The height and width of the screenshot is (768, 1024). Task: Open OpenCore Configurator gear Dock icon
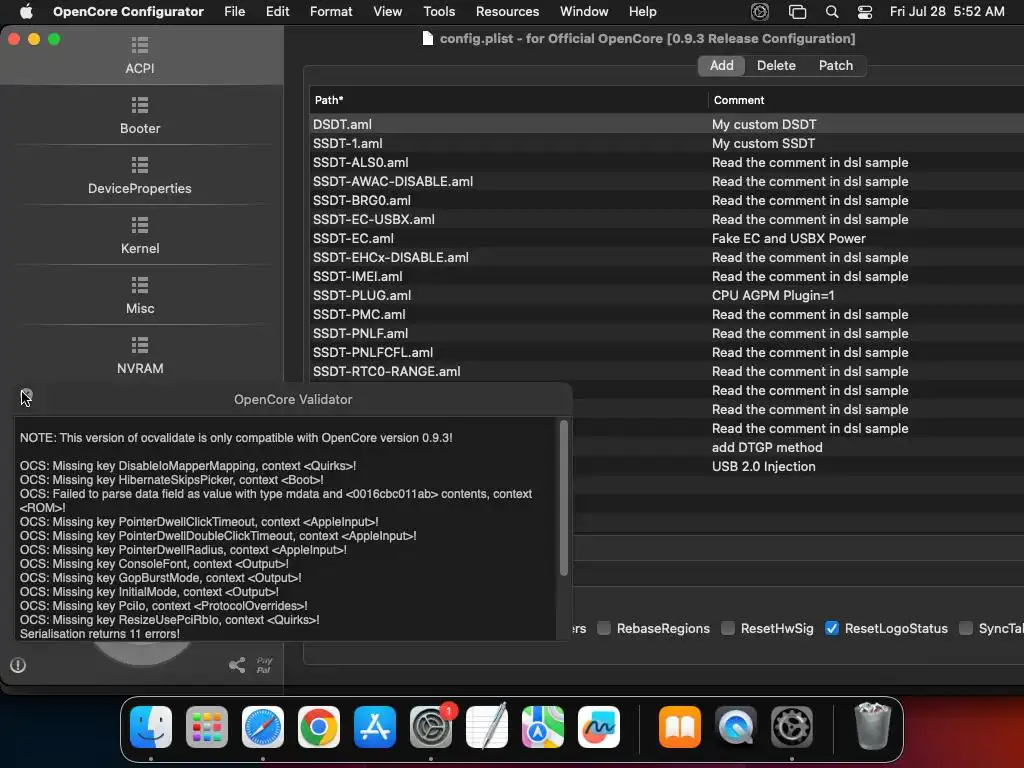tap(792, 727)
